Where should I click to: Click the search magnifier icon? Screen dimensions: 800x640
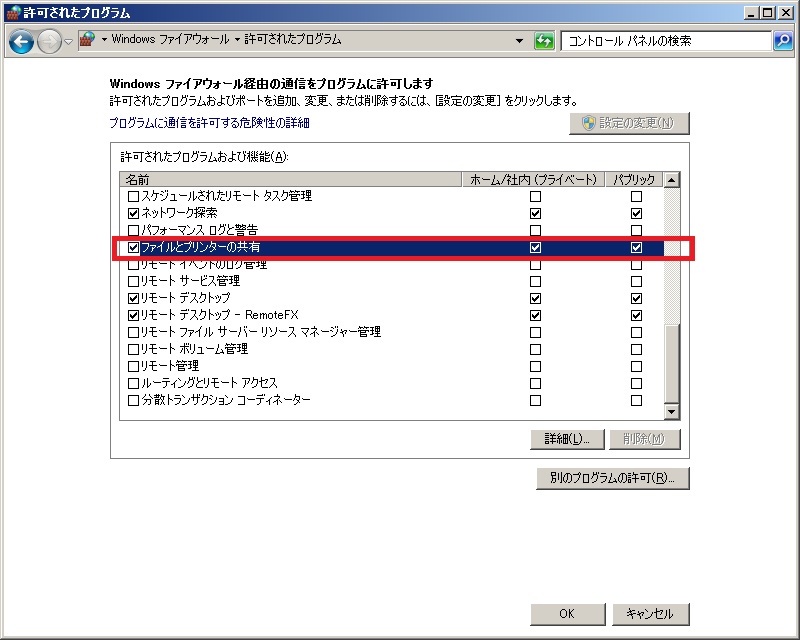pyautogui.click(x=783, y=41)
